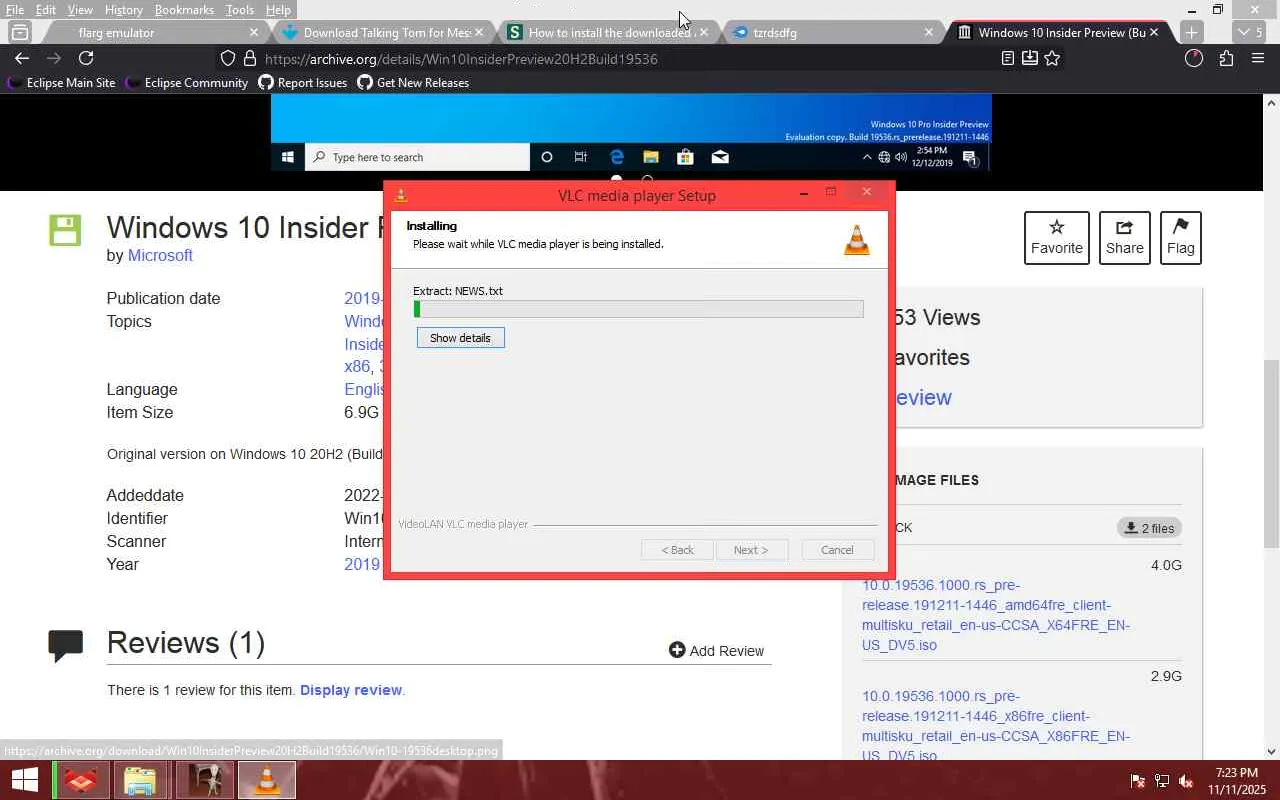Screen dimensions: 1280x800
Task: Click the muted volume tray icon
Action: (x=1186, y=781)
